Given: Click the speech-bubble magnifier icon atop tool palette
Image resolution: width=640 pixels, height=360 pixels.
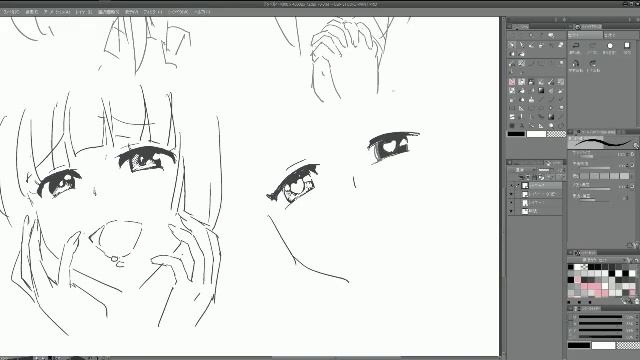Looking at the screenshot, I should pyautogui.click(x=551, y=36).
